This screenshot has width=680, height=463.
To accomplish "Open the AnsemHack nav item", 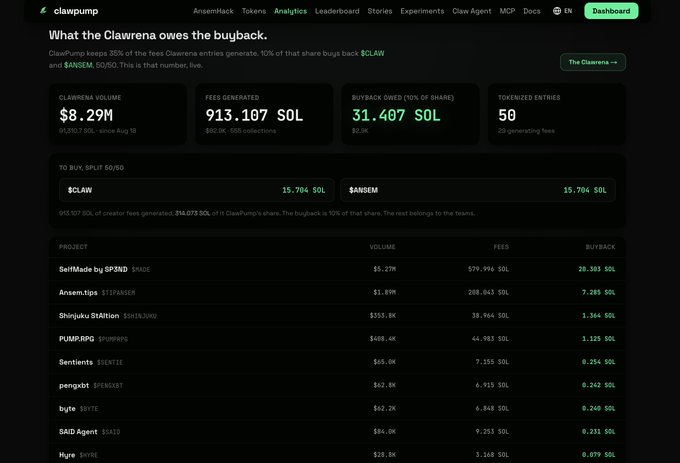I will click(x=213, y=11).
